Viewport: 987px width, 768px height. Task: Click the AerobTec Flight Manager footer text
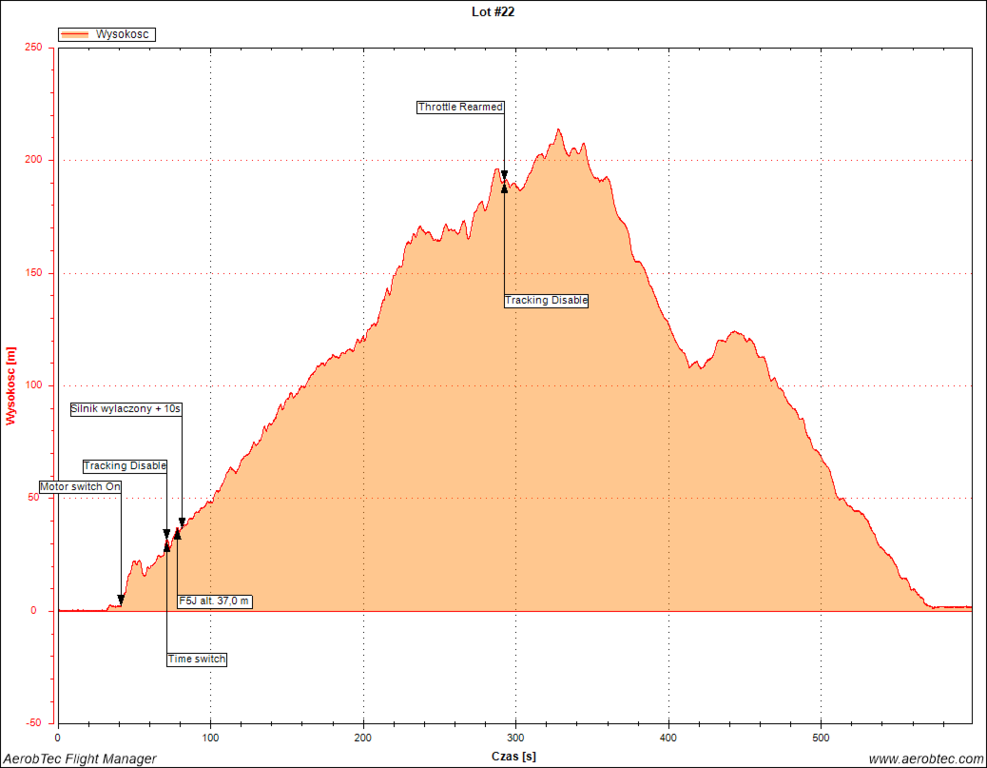click(x=80, y=759)
